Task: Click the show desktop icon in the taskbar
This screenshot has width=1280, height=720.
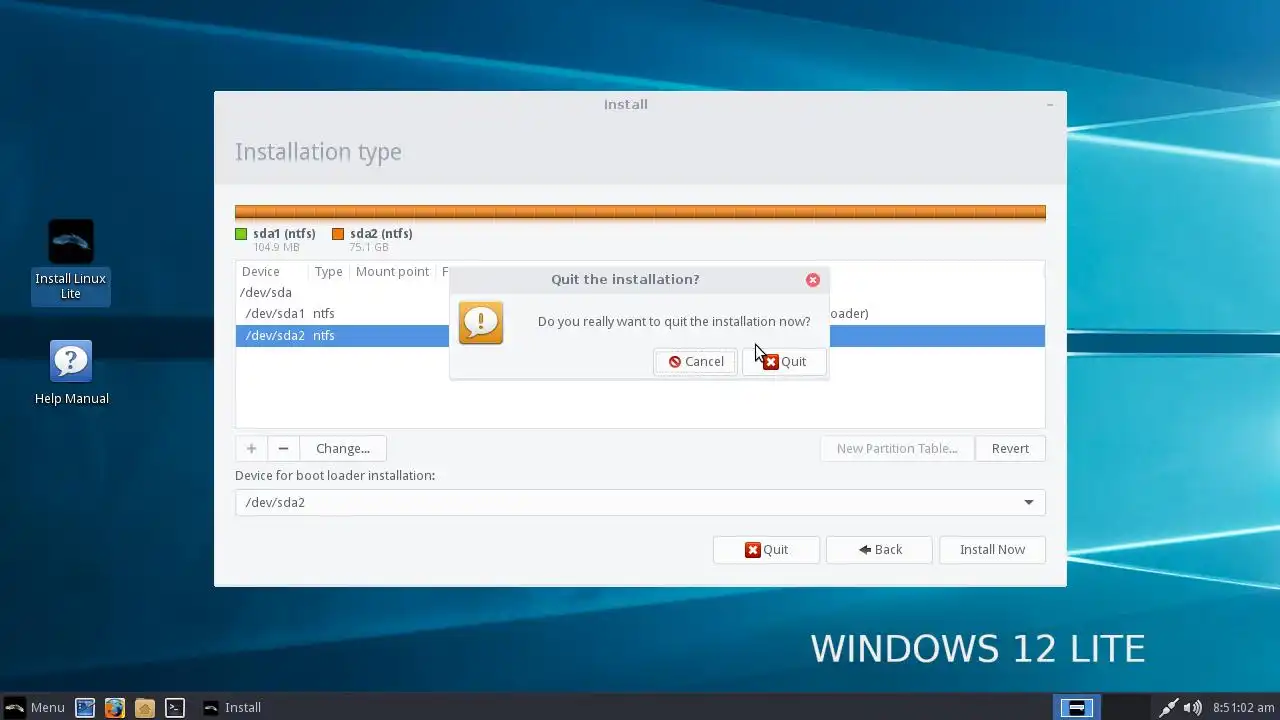Action: point(85,707)
